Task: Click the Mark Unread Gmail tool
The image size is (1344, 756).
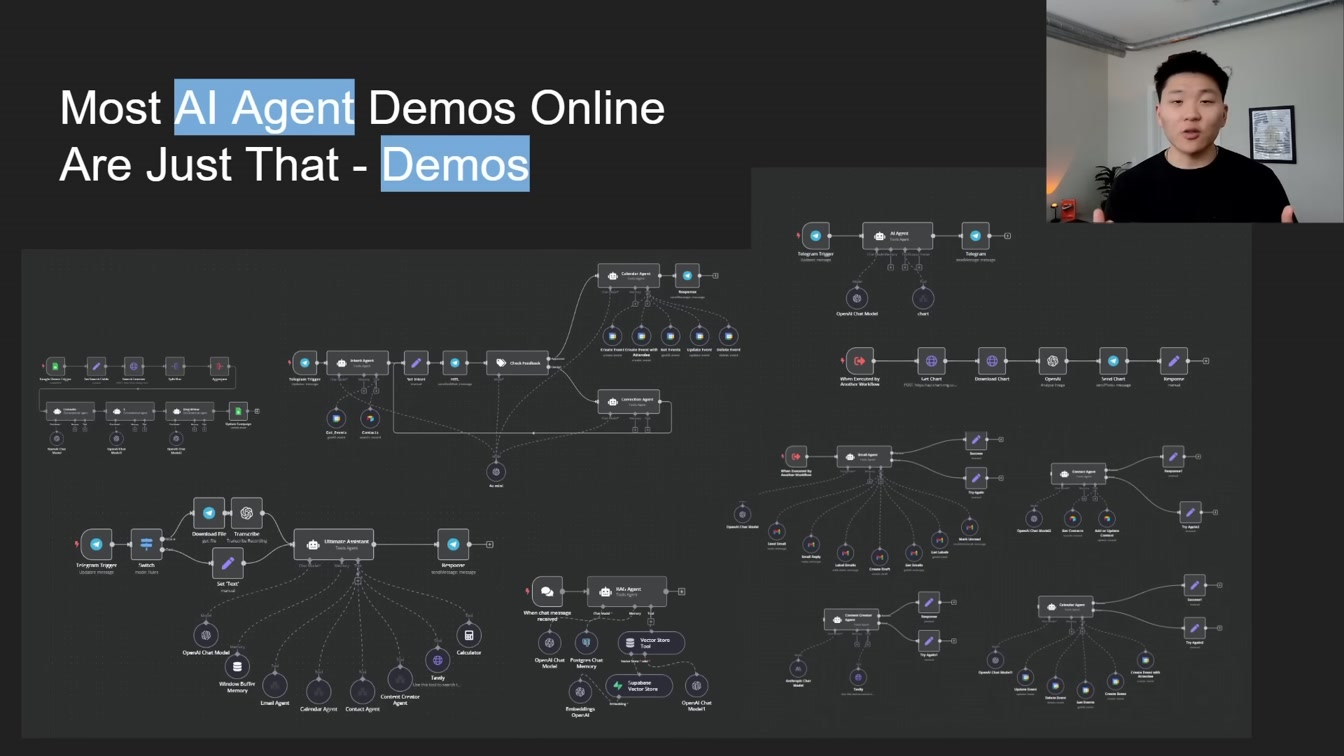Action: click(969, 527)
